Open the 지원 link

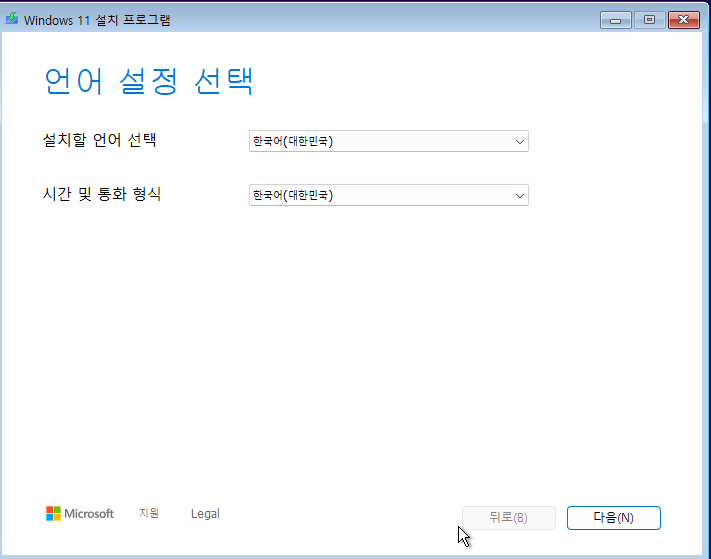tap(149, 513)
